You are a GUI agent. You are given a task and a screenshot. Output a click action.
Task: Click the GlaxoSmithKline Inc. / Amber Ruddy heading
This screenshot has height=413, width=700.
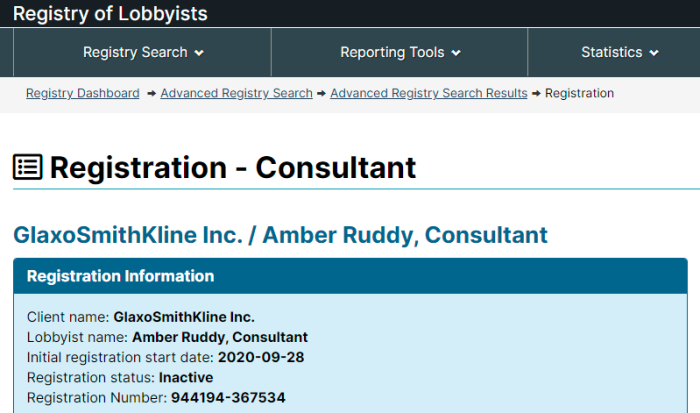pos(280,235)
